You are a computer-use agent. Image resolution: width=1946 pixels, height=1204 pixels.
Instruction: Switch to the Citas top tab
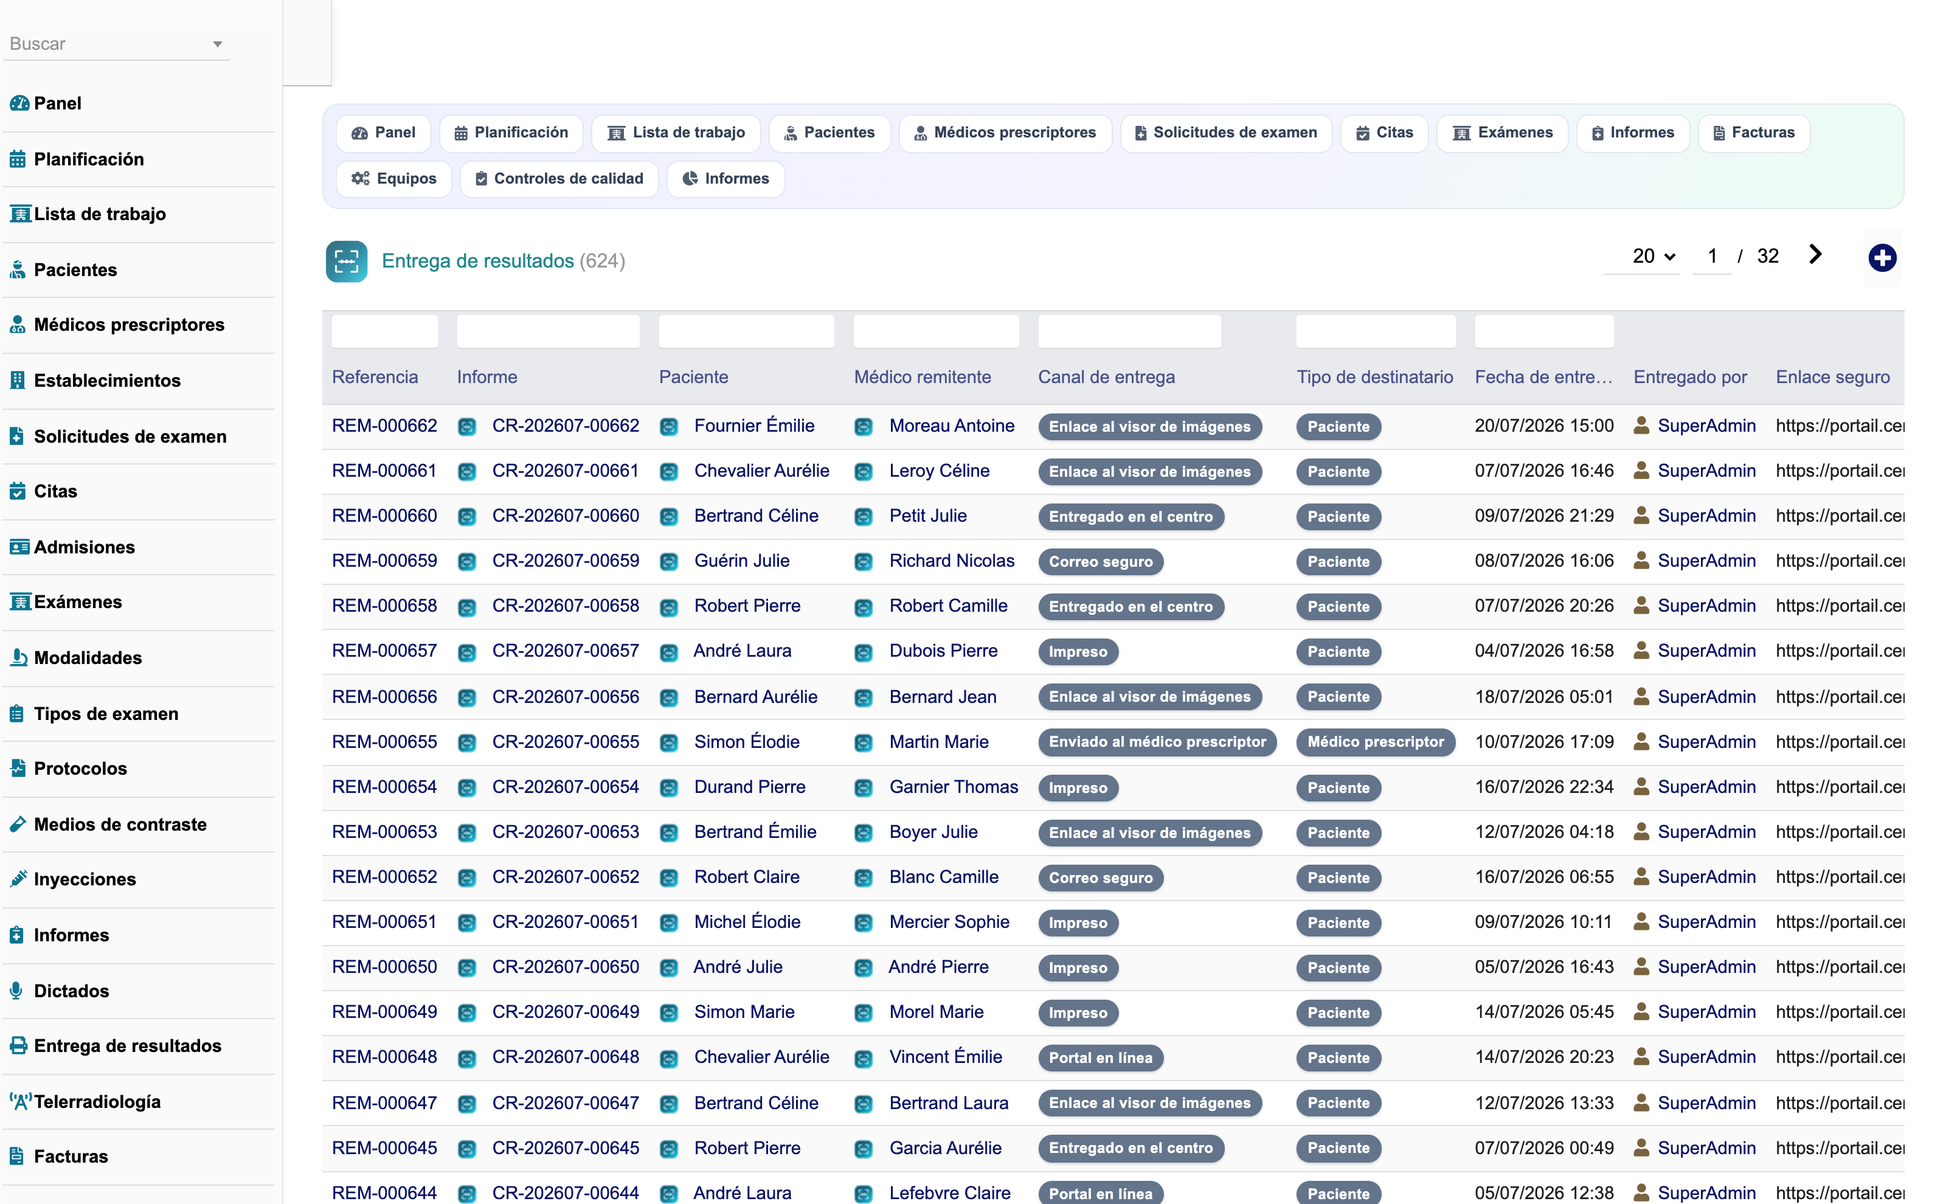pos(1384,133)
